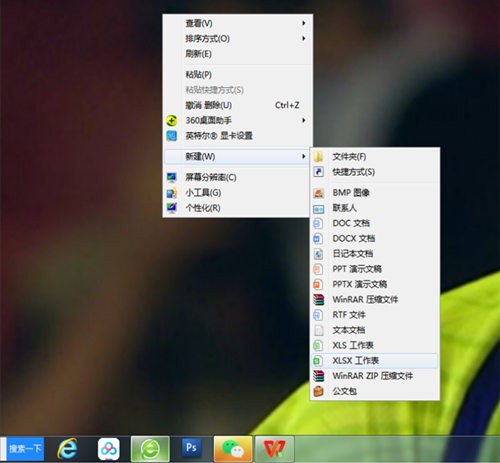Screen dimensions: 500x463
Task: Click the 搜索一下 search button on taskbar
Action: click(x=25, y=449)
